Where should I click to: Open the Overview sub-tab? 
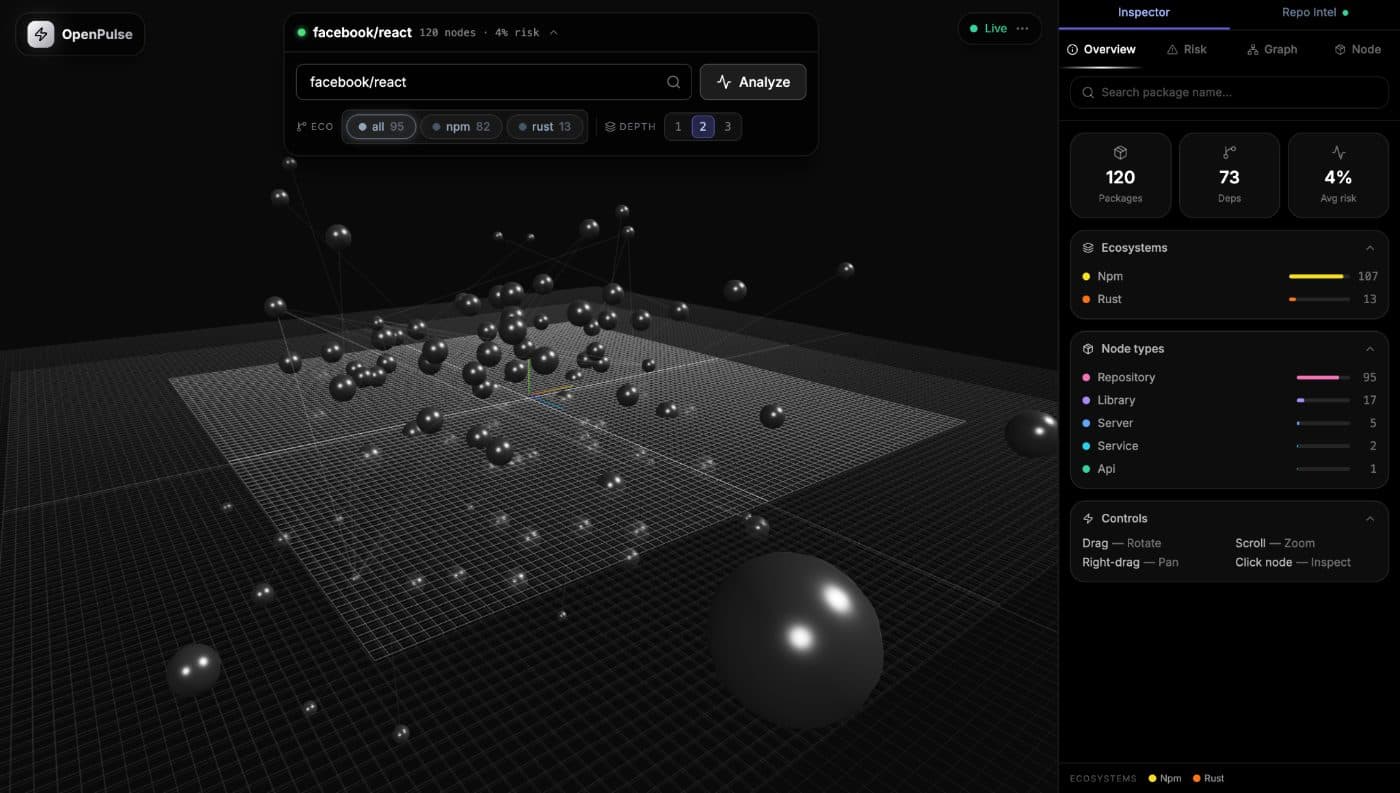click(x=1101, y=50)
